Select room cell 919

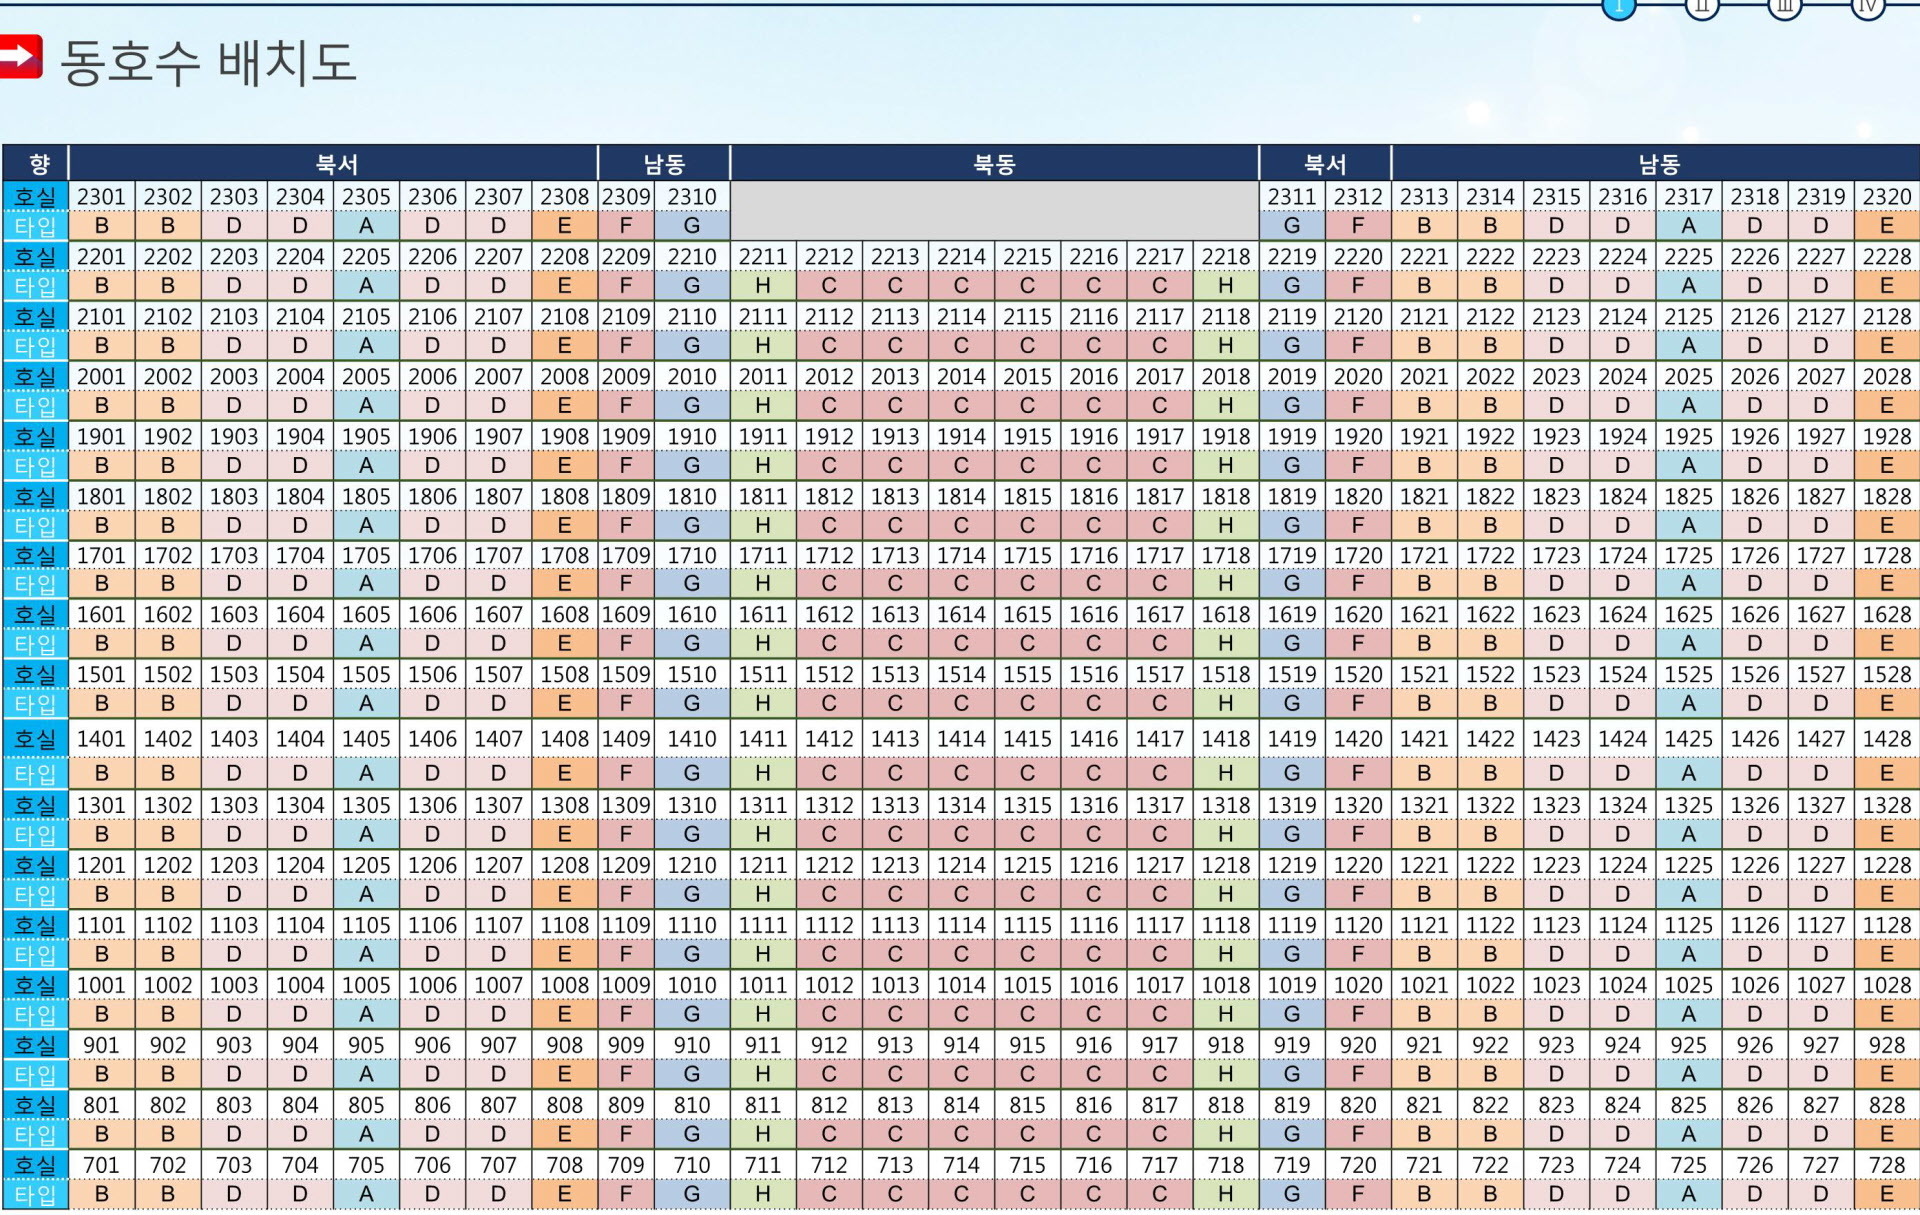click(x=1292, y=1046)
